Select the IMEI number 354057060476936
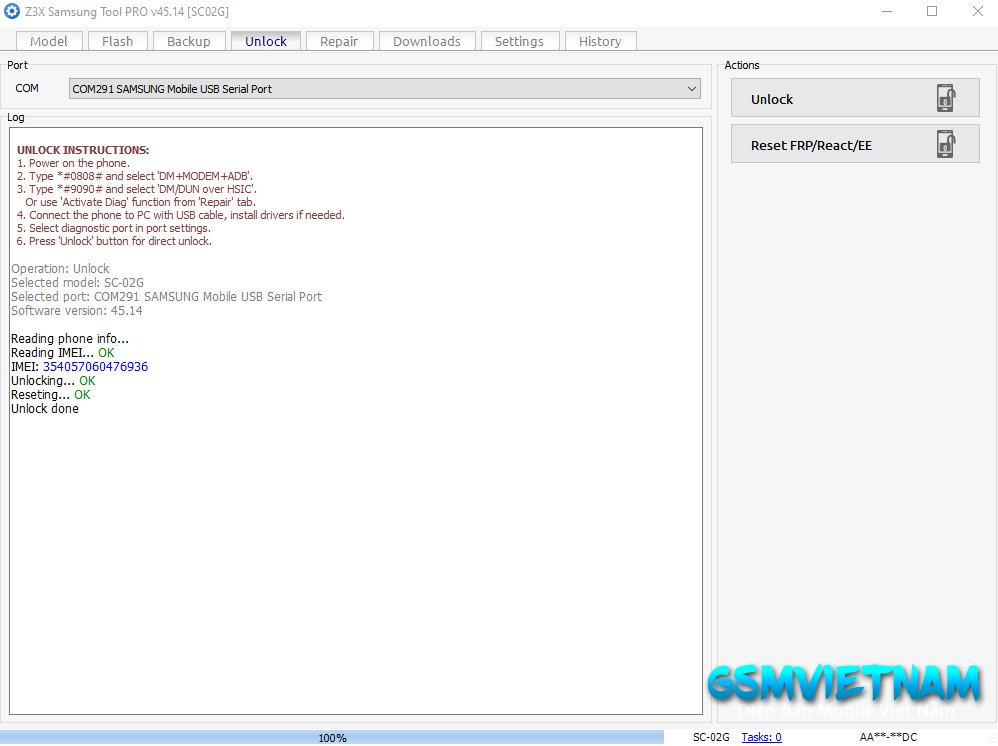 pyautogui.click(x=95, y=367)
